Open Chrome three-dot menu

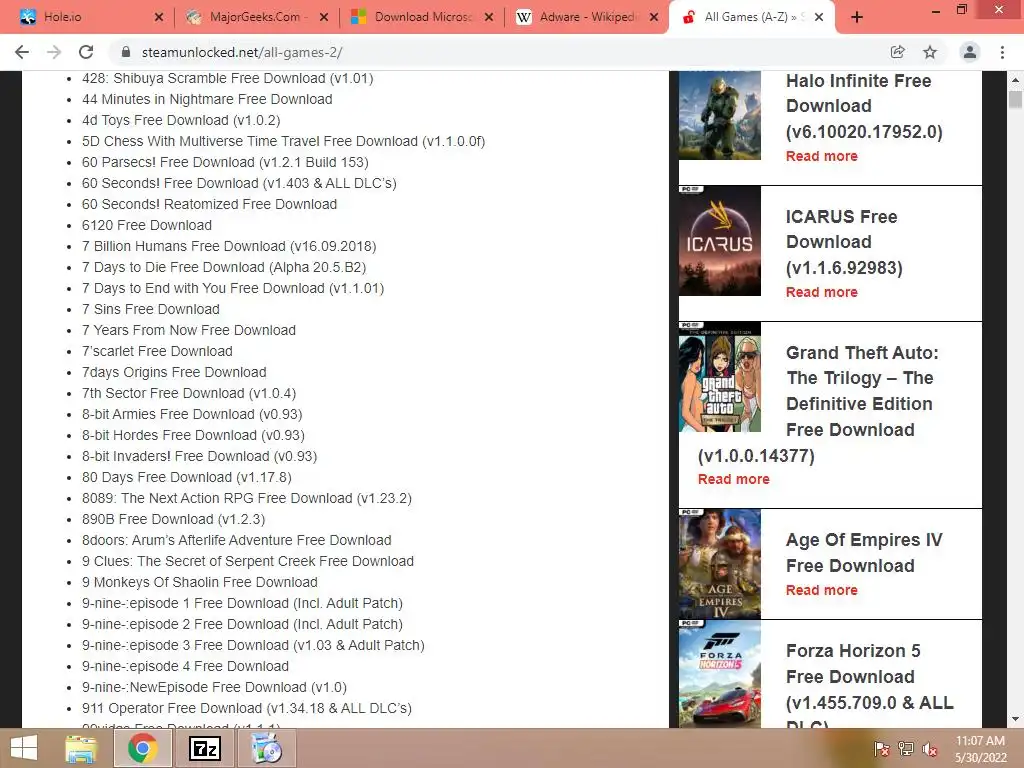(x=1002, y=52)
